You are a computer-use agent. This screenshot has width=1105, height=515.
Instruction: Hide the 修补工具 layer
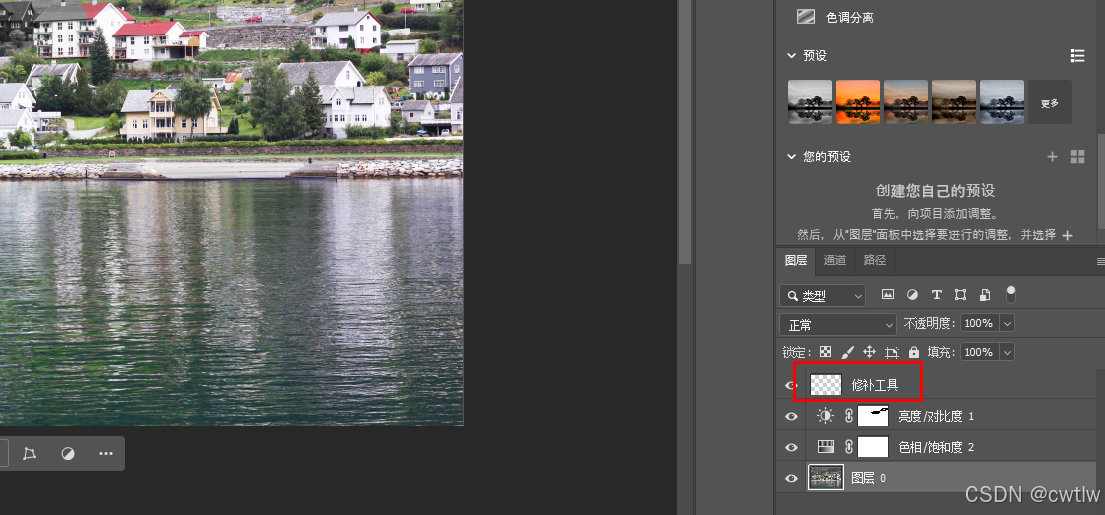(791, 385)
